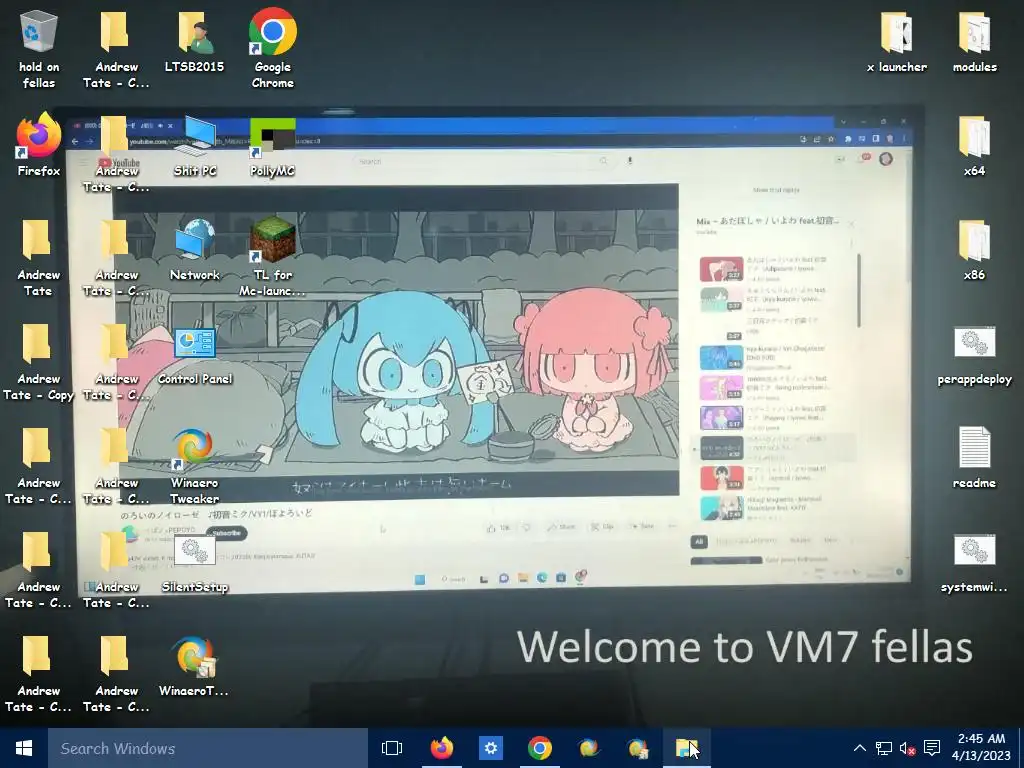This screenshot has width=1024, height=768.
Task: Select the SilentSetup file icon
Action: point(195,563)
